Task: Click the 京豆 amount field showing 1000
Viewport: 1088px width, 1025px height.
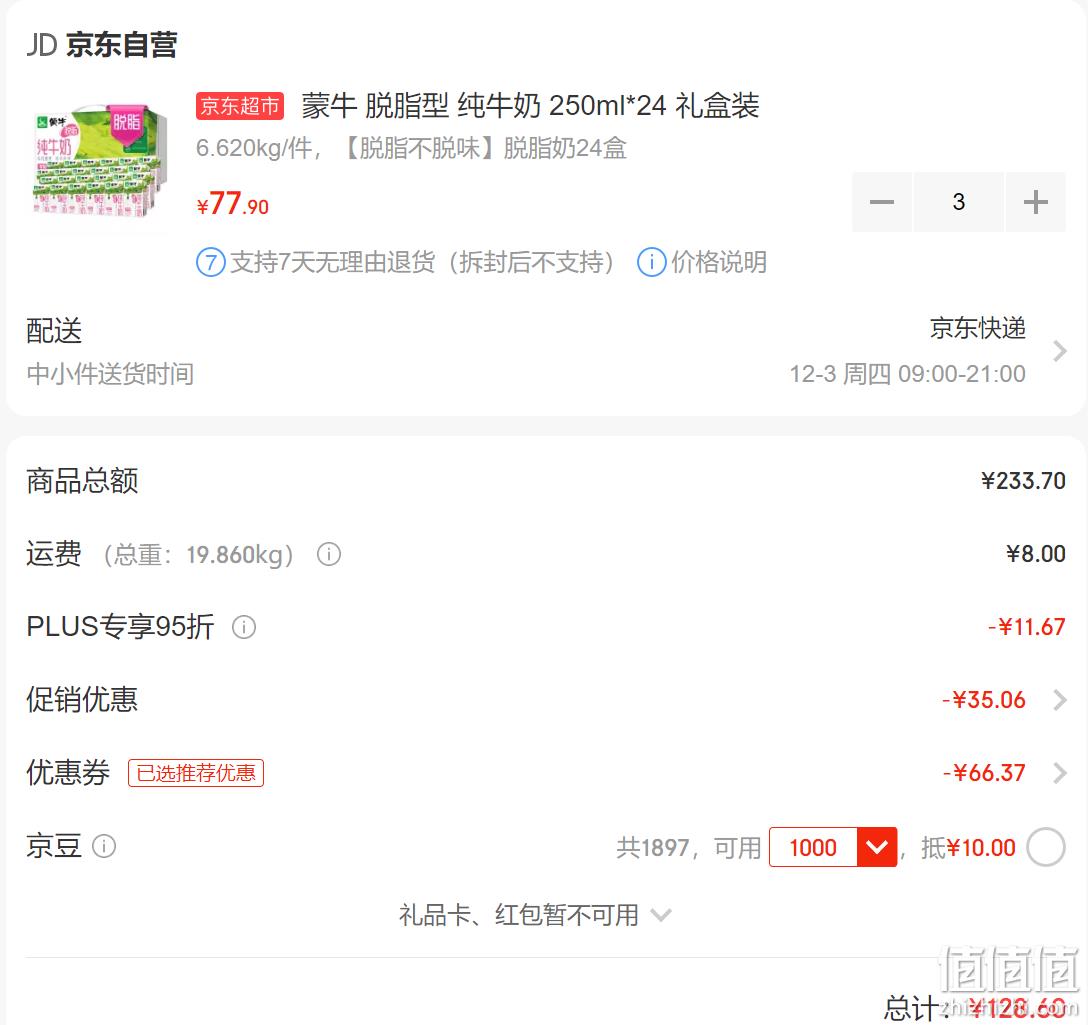Action: (x=813, y=847)
